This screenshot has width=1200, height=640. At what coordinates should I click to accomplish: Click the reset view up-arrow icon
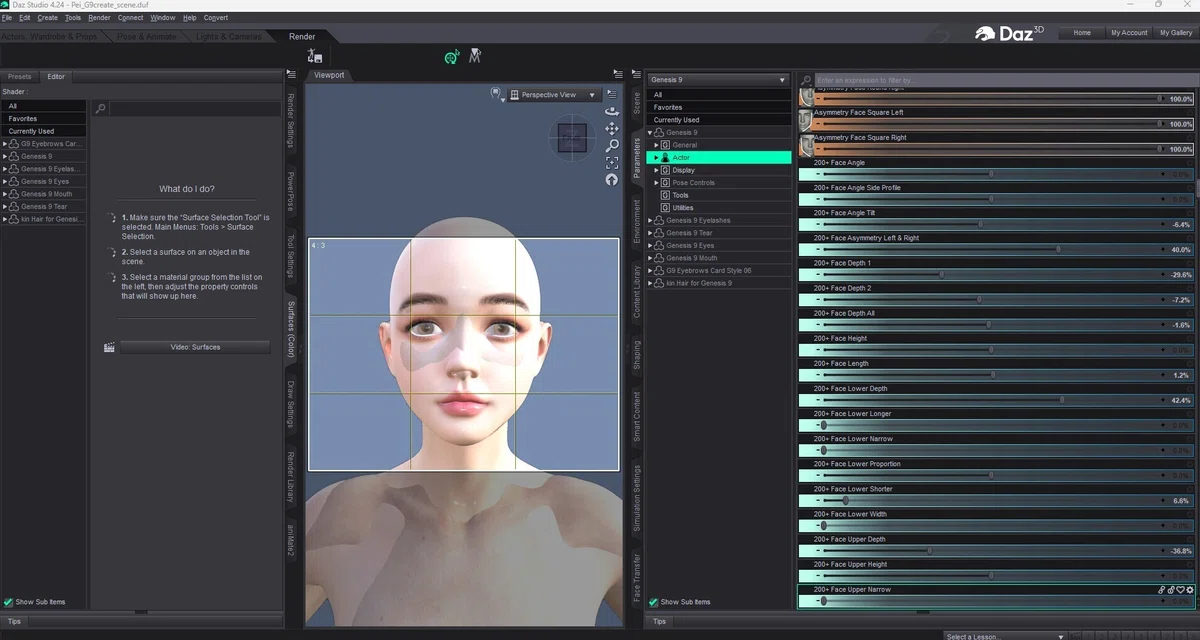pos(611,180)
